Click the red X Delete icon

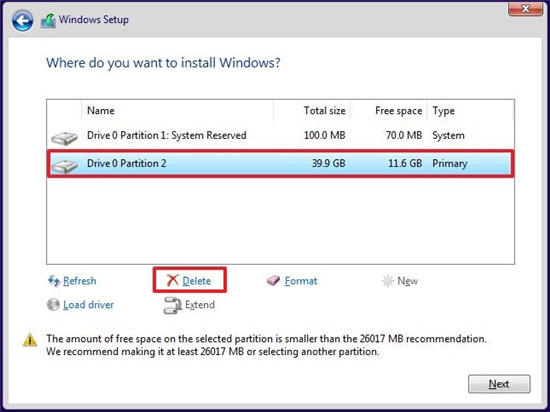click(x=173, y=280)
